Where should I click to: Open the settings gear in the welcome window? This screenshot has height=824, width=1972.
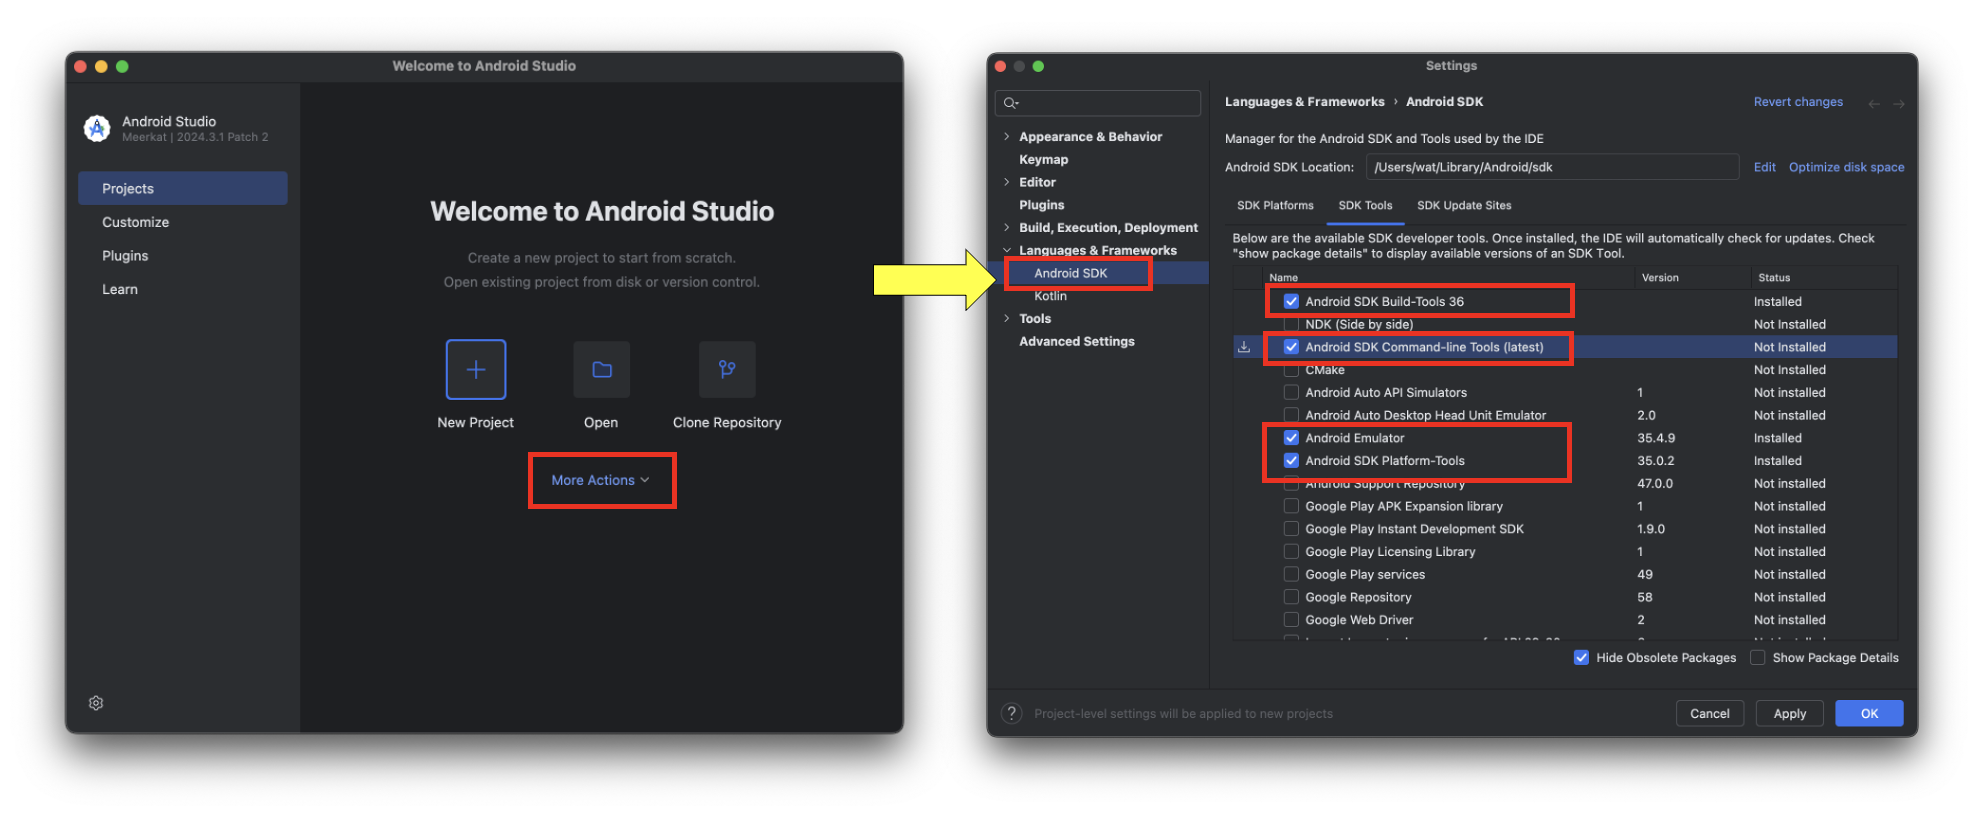(x=96, y=703)
